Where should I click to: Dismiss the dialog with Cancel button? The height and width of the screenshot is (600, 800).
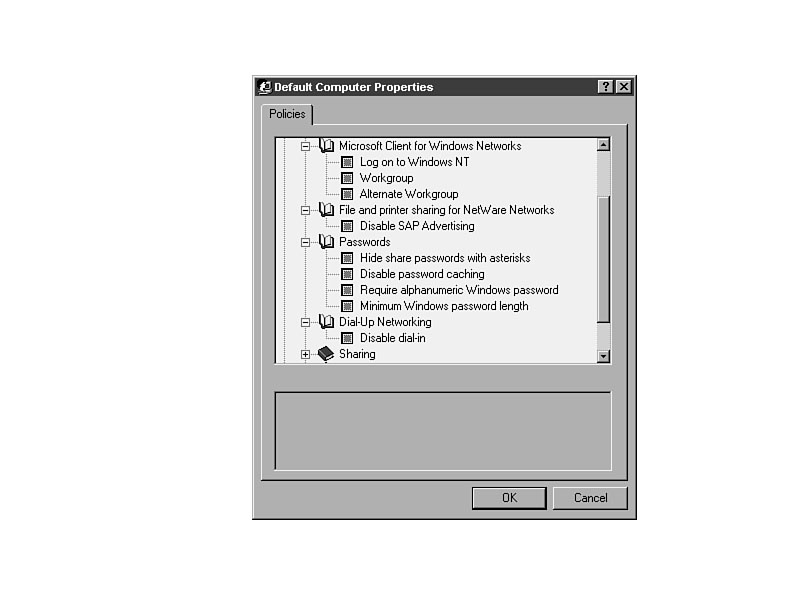click(x=590, y=498)
